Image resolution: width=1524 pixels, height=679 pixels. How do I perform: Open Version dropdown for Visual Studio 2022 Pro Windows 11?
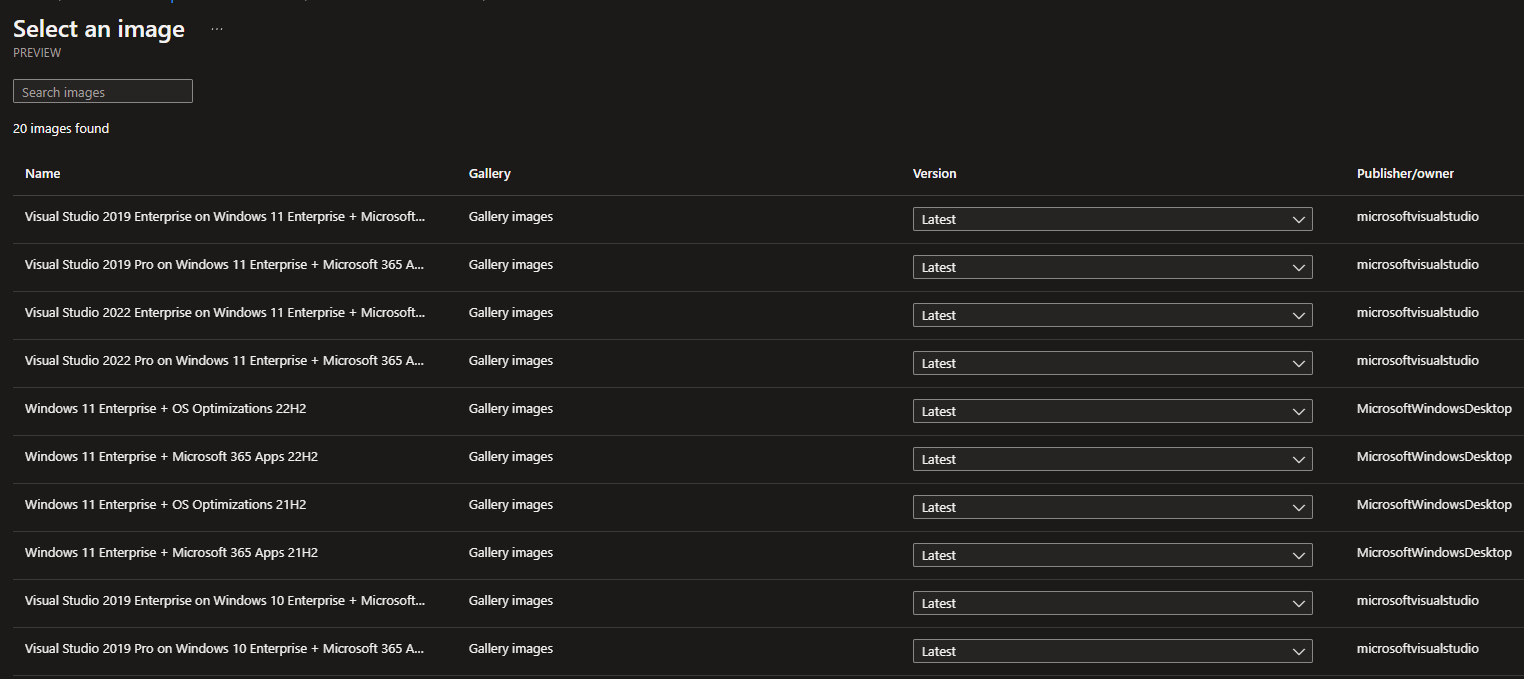pos(1113,363)
